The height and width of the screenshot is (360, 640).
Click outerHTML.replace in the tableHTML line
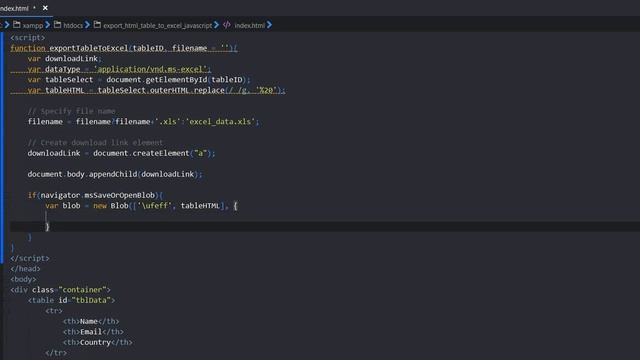[187, 90]
